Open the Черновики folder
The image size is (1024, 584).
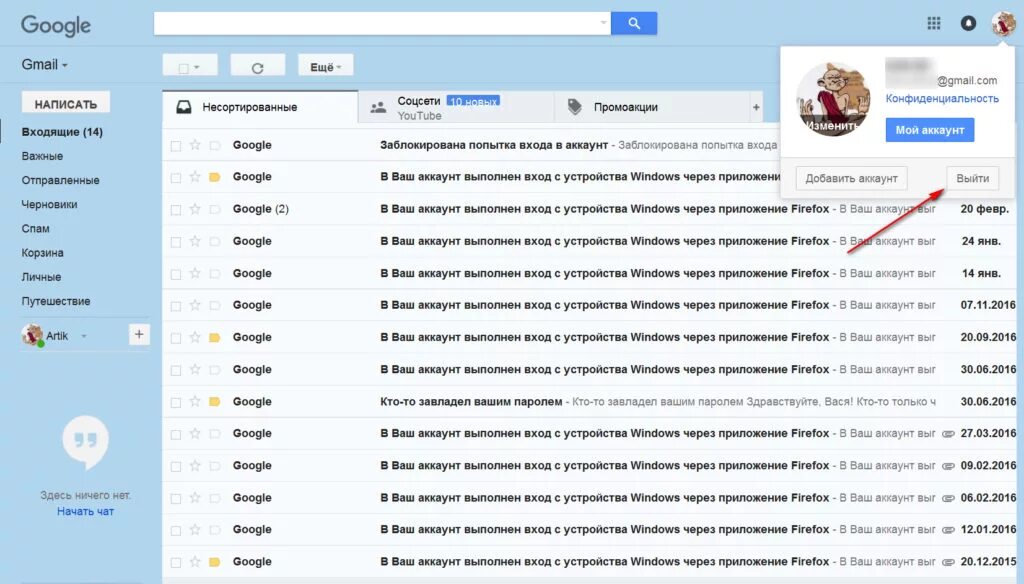coord(50,204)
